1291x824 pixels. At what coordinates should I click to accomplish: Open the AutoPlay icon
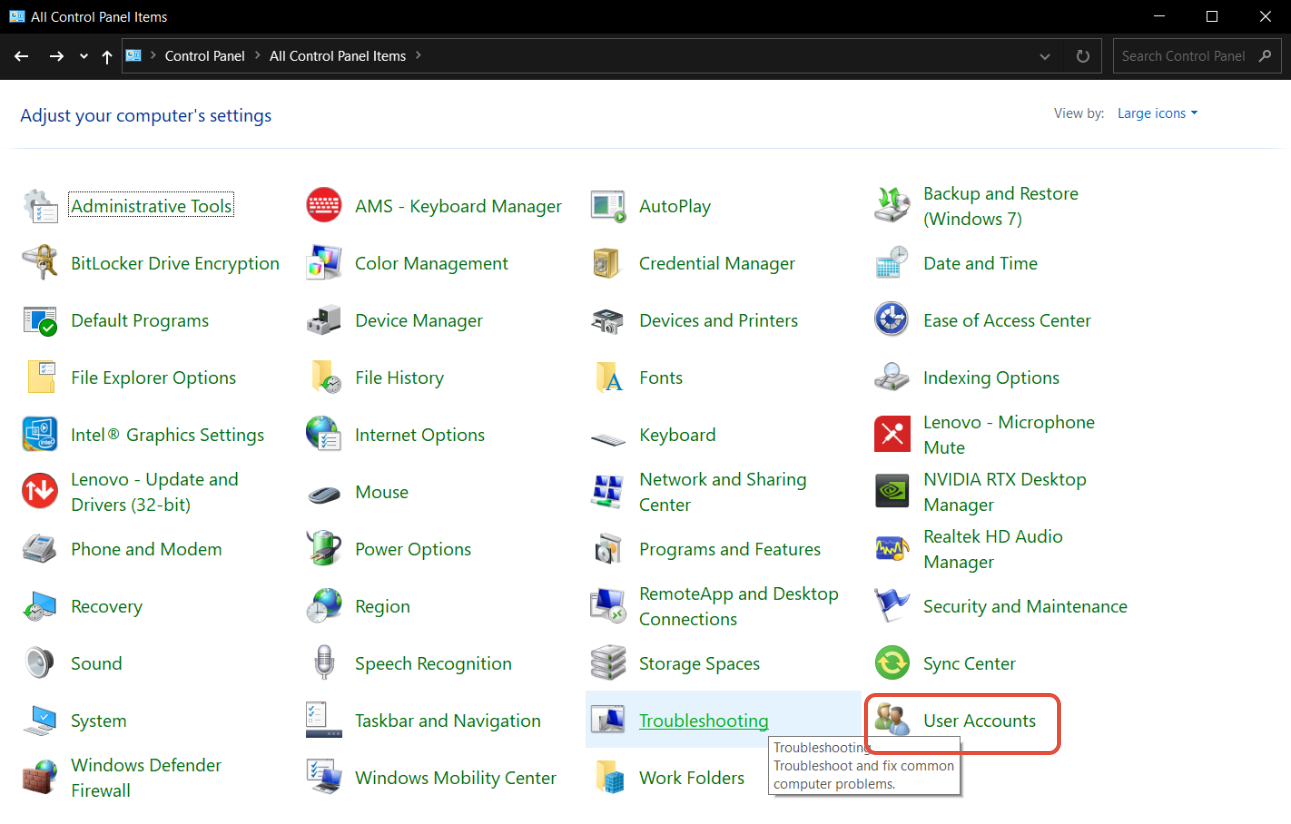tap(608, 206)
